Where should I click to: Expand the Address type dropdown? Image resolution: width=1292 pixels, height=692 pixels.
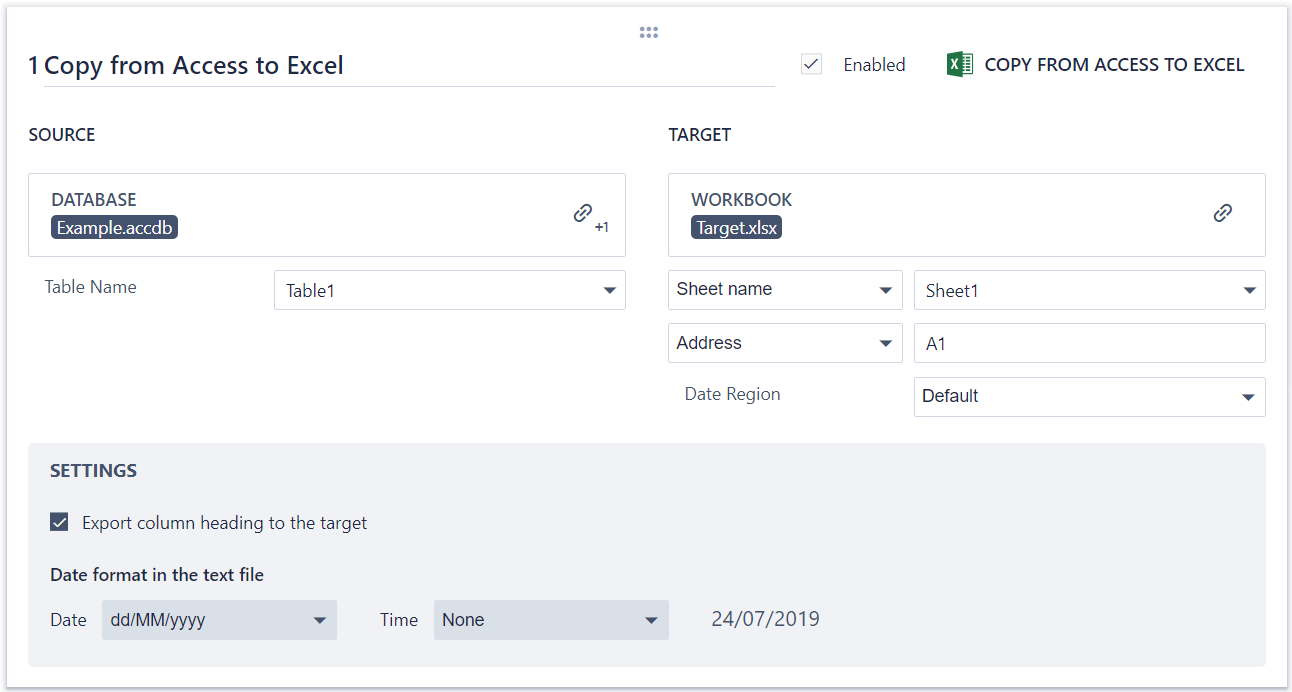coord(784,343)
